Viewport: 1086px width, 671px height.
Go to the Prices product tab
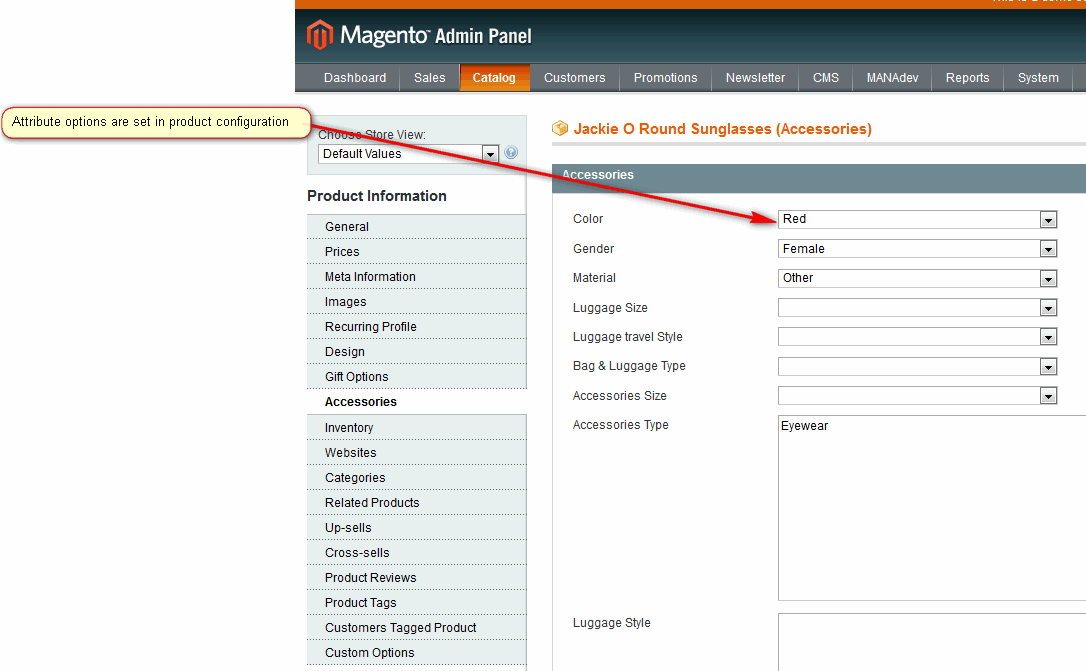(416, 252)
